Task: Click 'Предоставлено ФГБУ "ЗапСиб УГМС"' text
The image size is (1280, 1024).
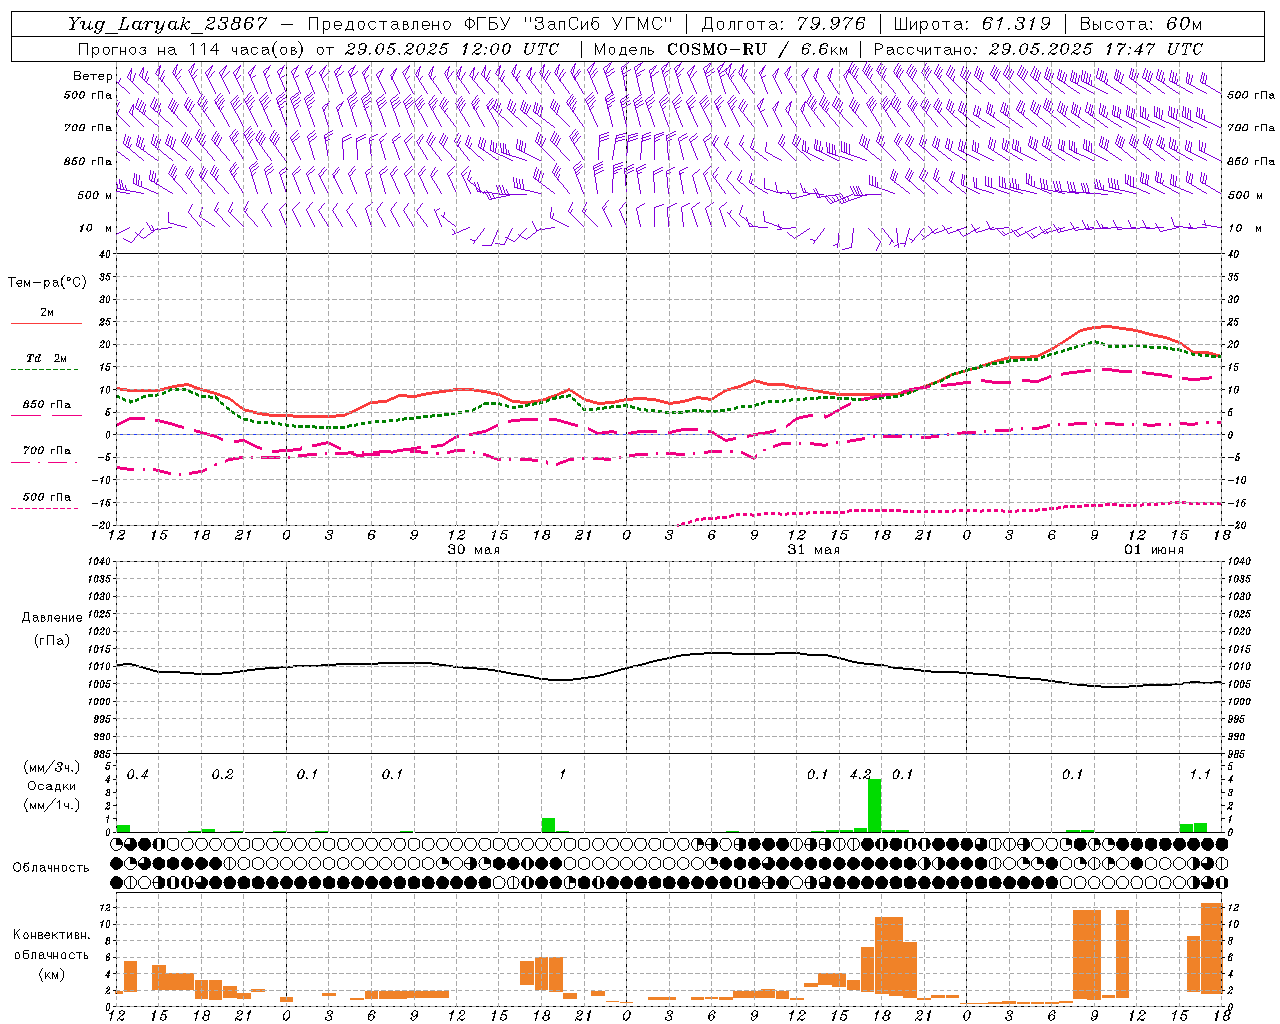Action: click(x=490, y=25)
